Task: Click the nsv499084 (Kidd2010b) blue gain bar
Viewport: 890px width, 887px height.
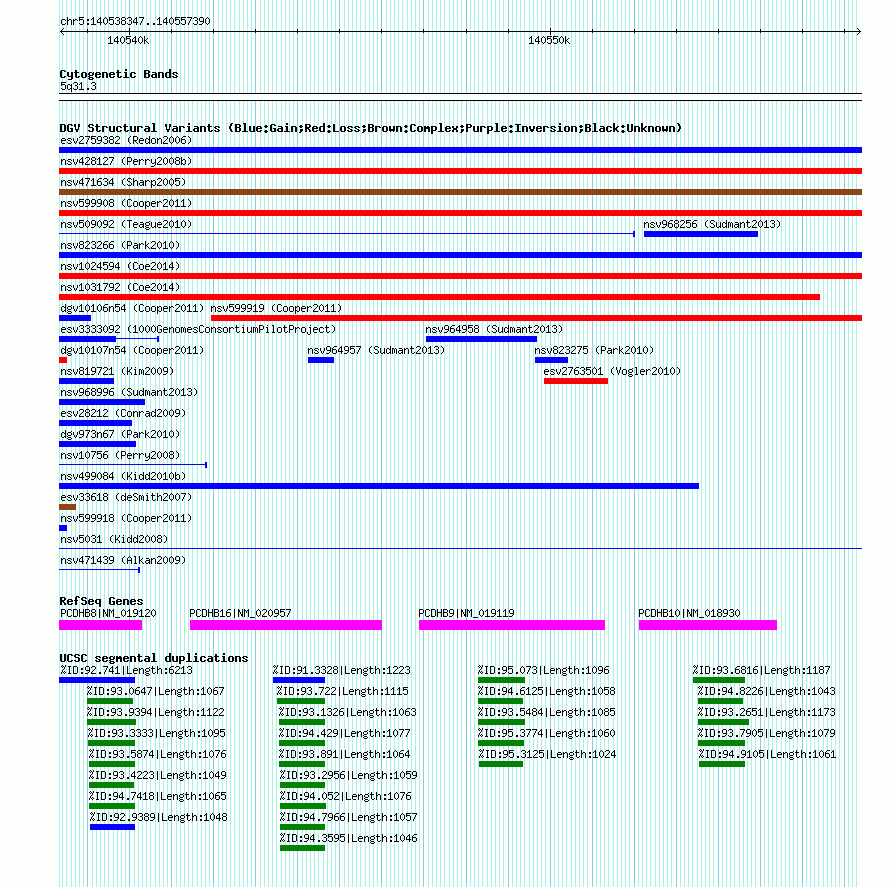Action: [379, 486]
